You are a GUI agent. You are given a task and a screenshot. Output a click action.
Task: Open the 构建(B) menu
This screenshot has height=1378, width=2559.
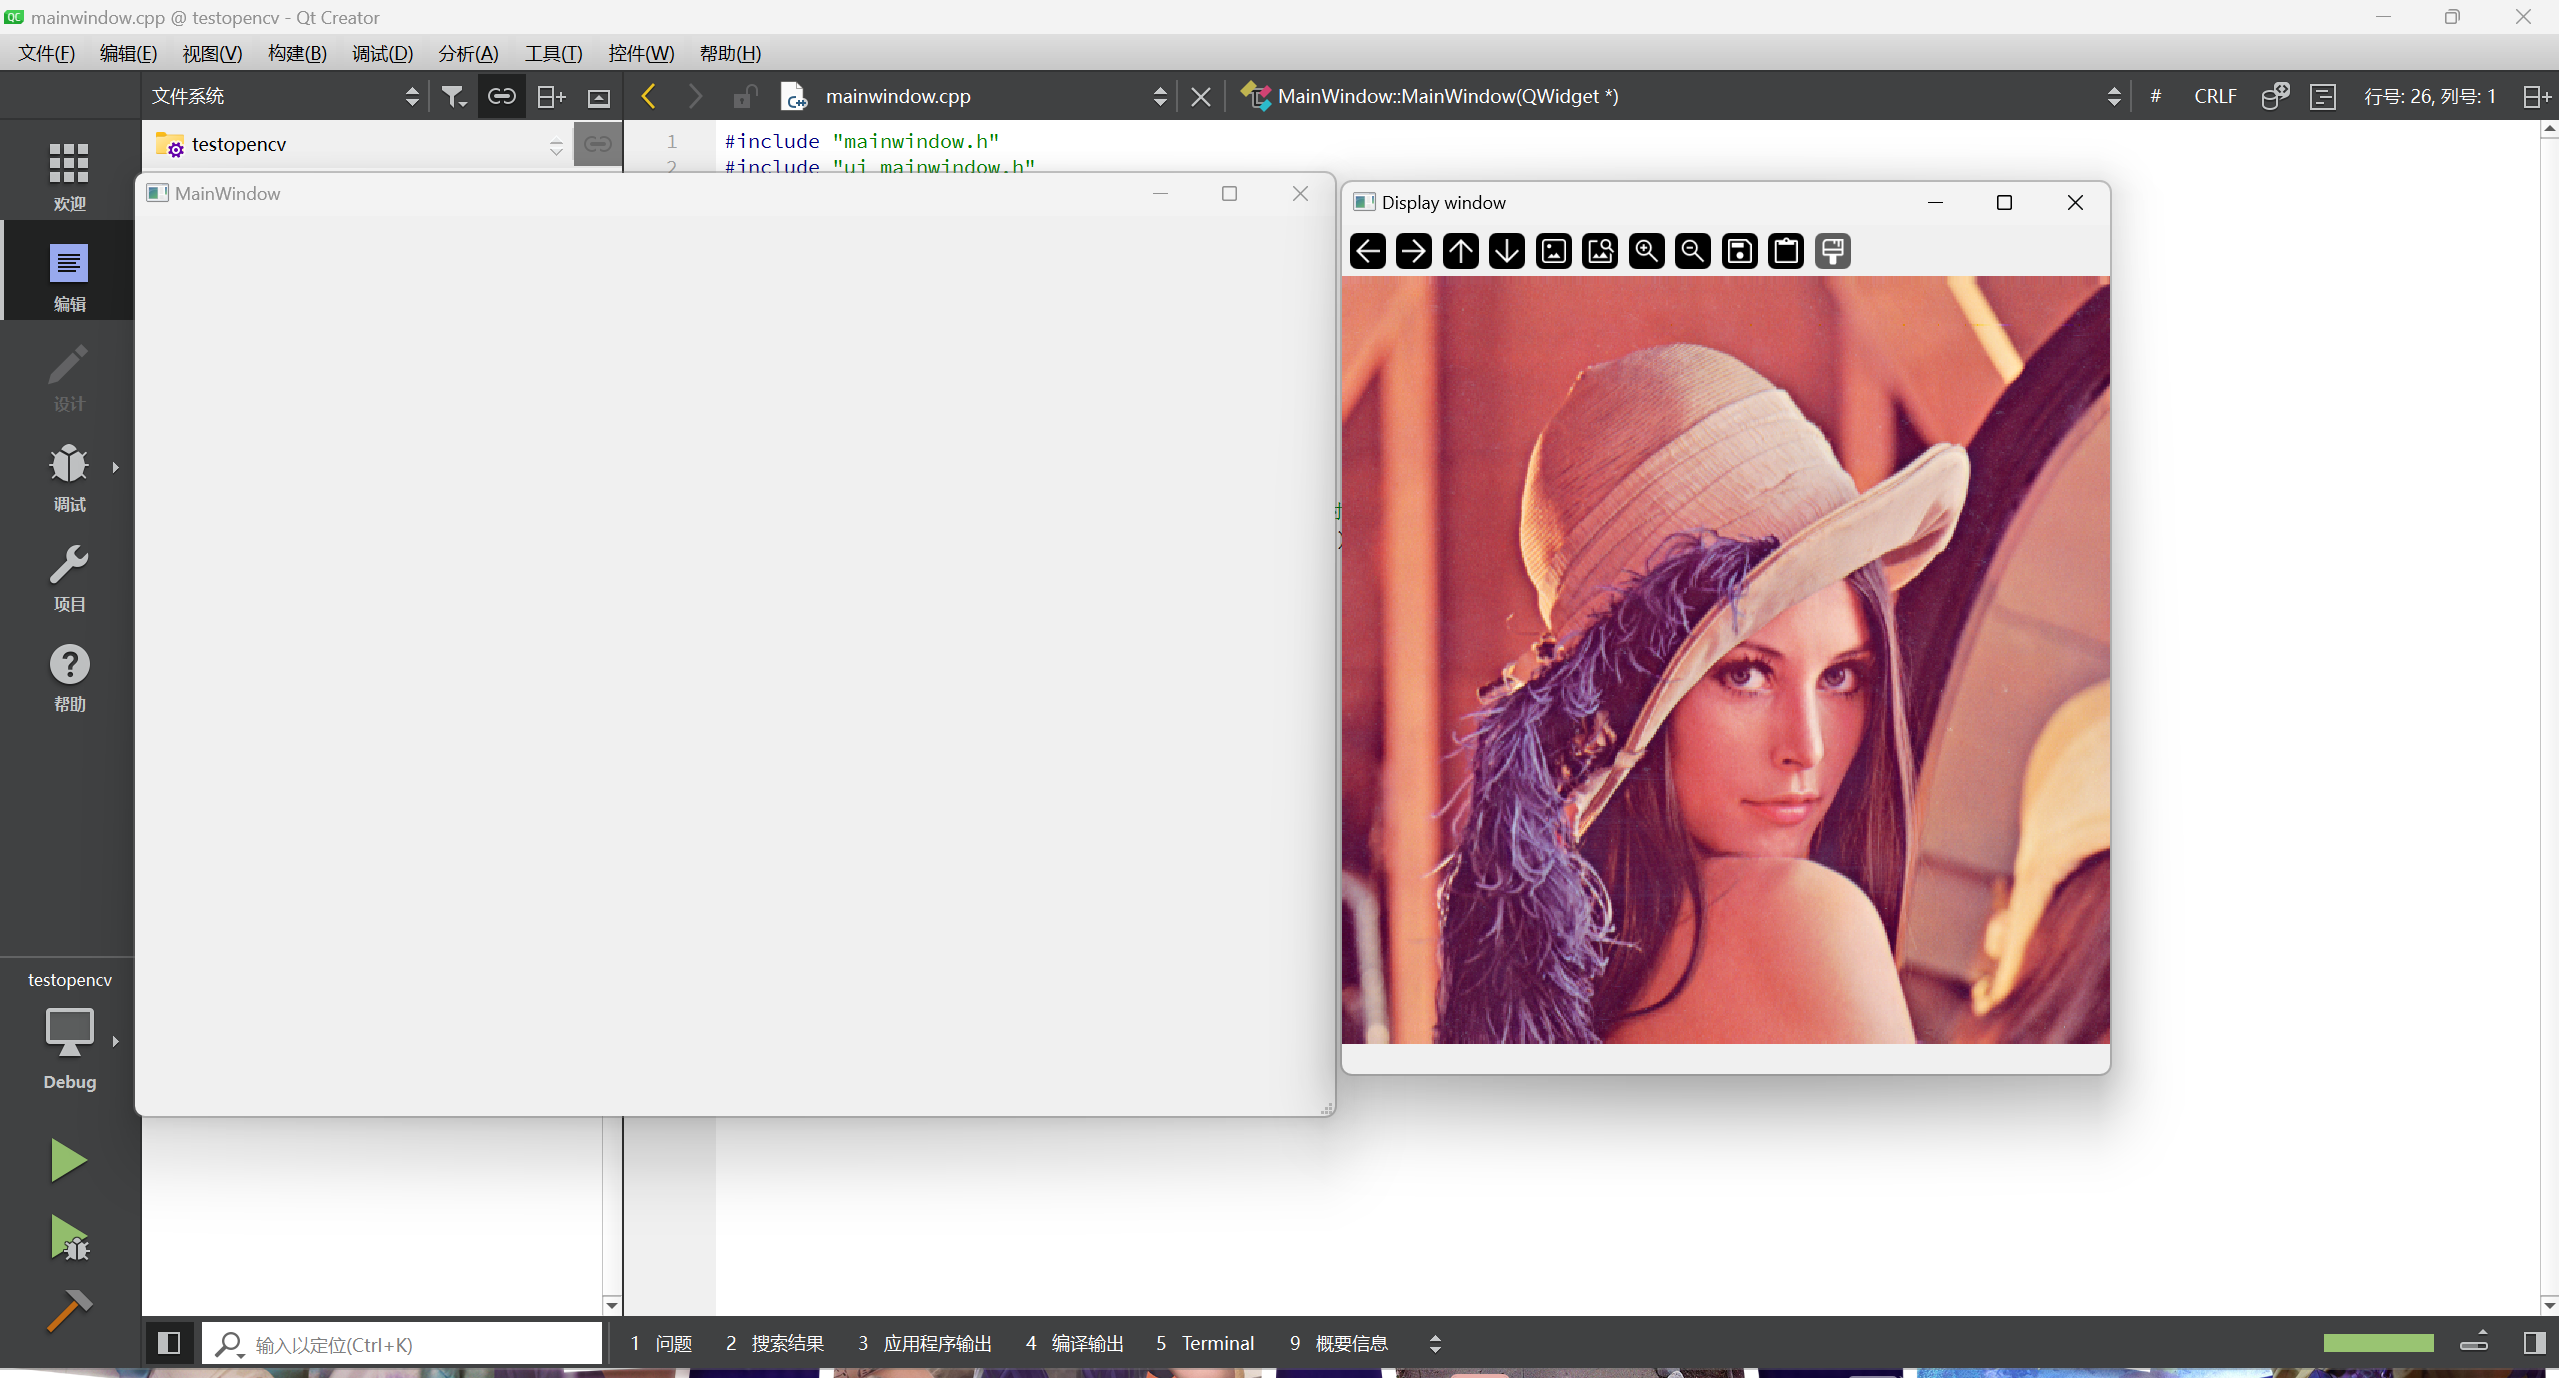296,53
